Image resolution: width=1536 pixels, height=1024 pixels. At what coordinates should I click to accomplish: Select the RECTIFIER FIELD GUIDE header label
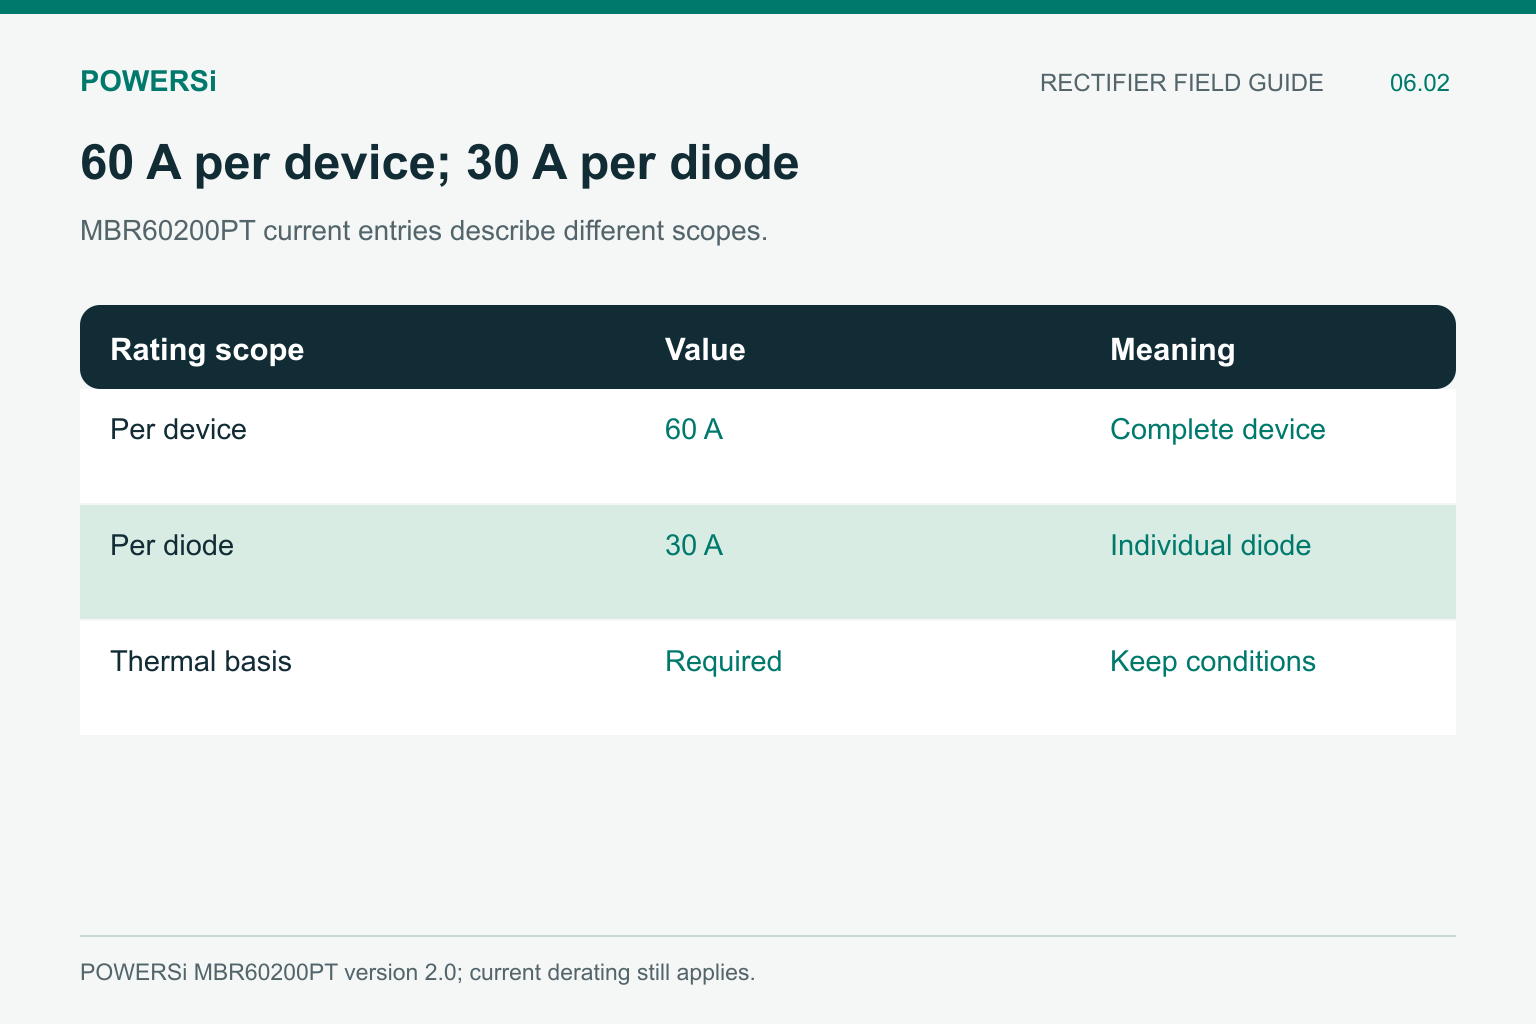[x=1181, y=83]
